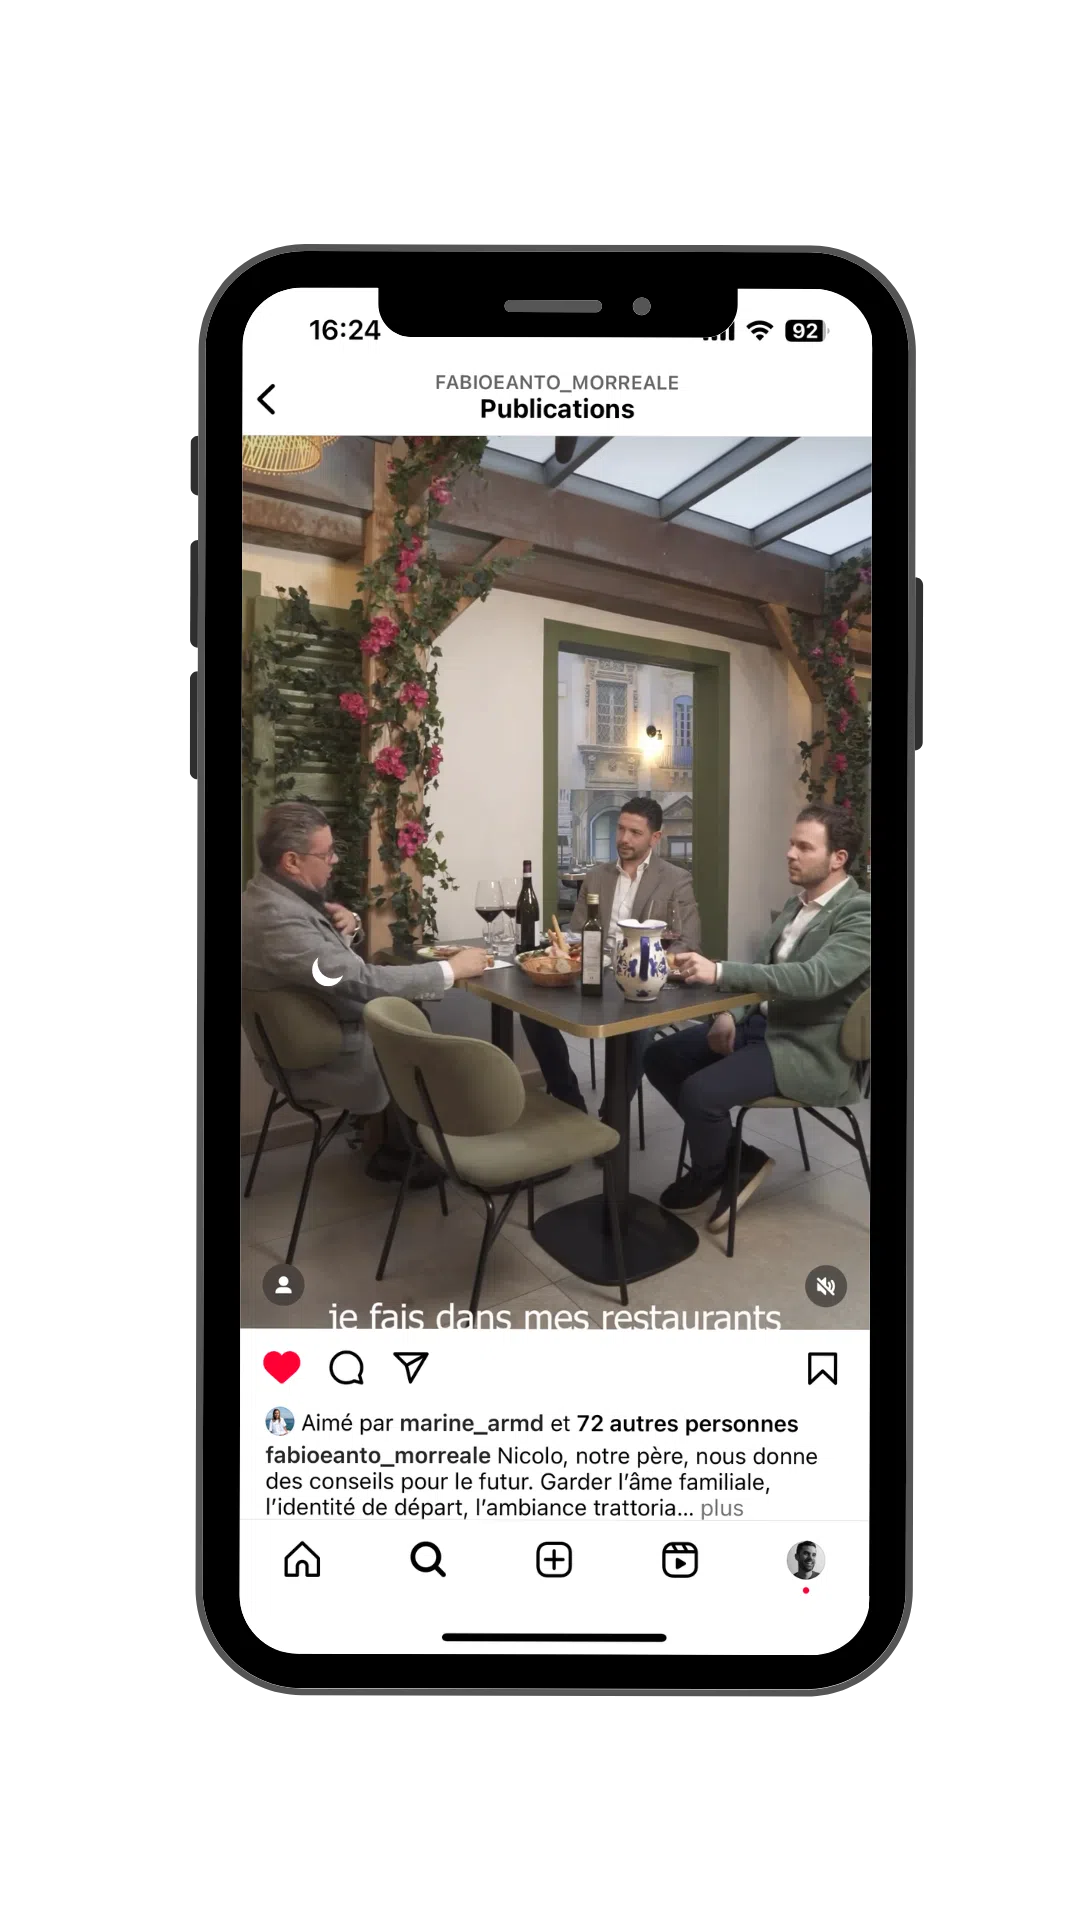The height and width of the screenshot is (1920, 1080).
Task: Create a new post with plus icon
Action: [x=554, y=1560]
